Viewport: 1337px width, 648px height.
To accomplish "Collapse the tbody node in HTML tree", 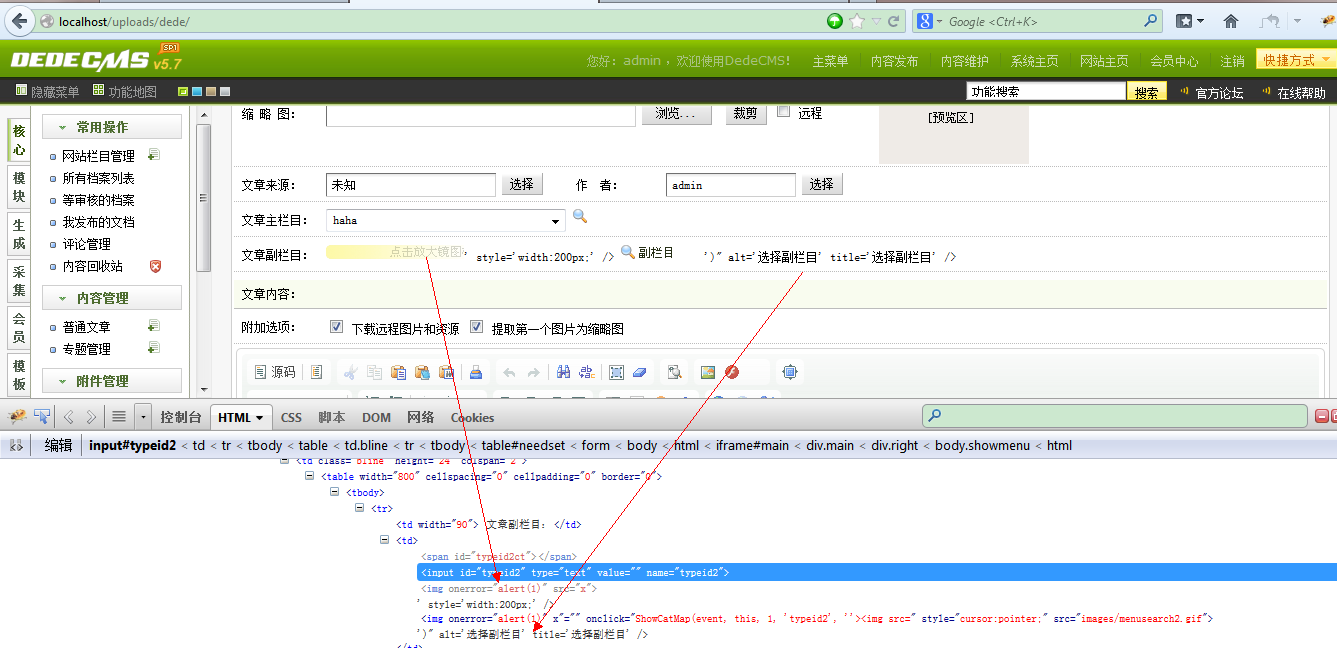I will click(335, 492).
